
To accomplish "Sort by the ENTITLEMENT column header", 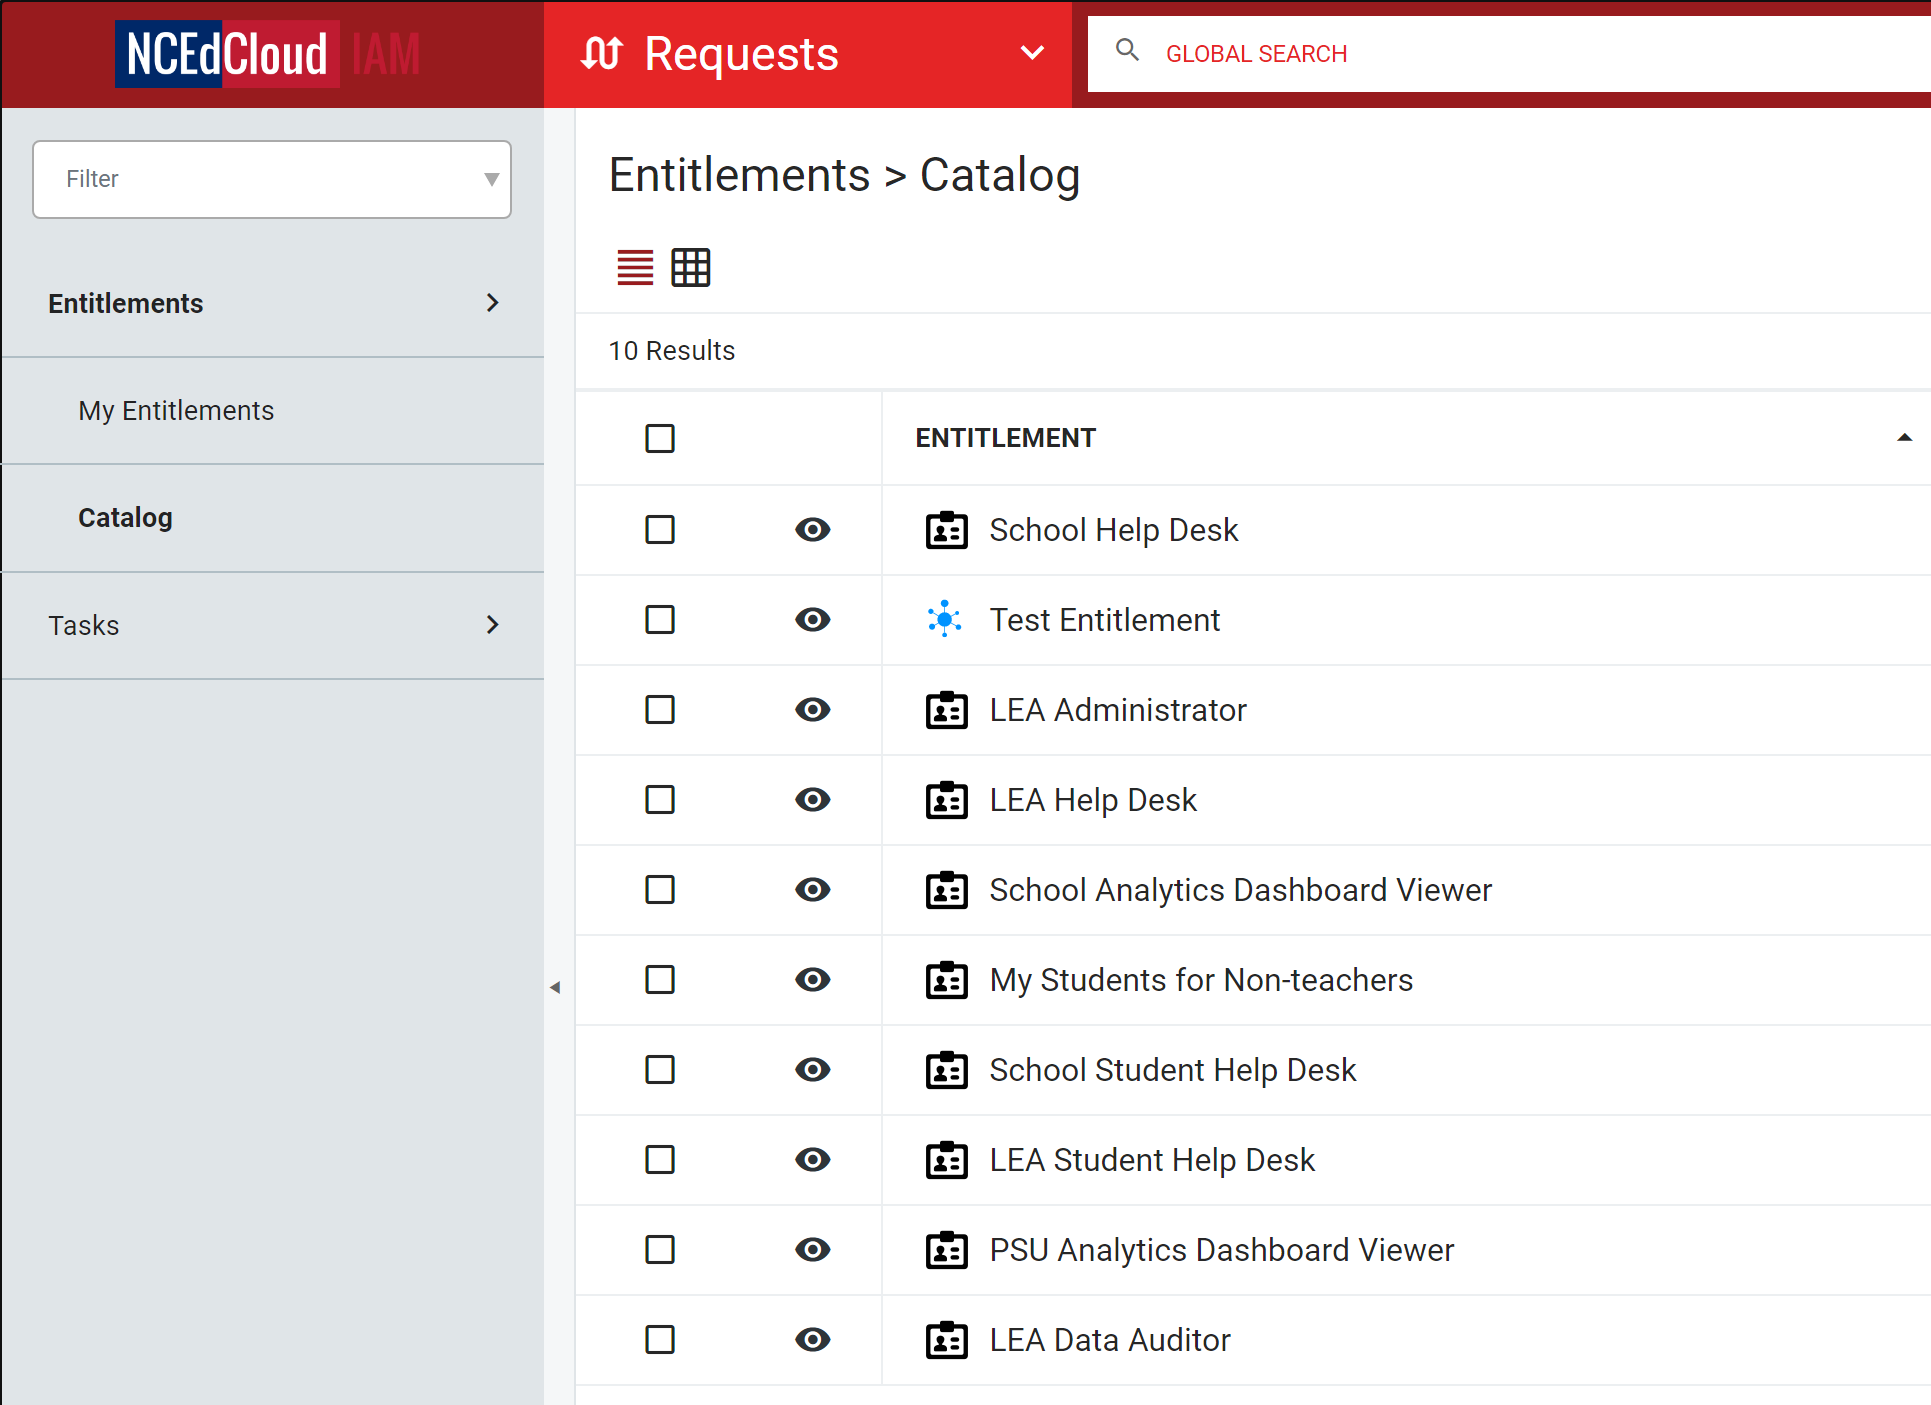I will point(1005,438).
